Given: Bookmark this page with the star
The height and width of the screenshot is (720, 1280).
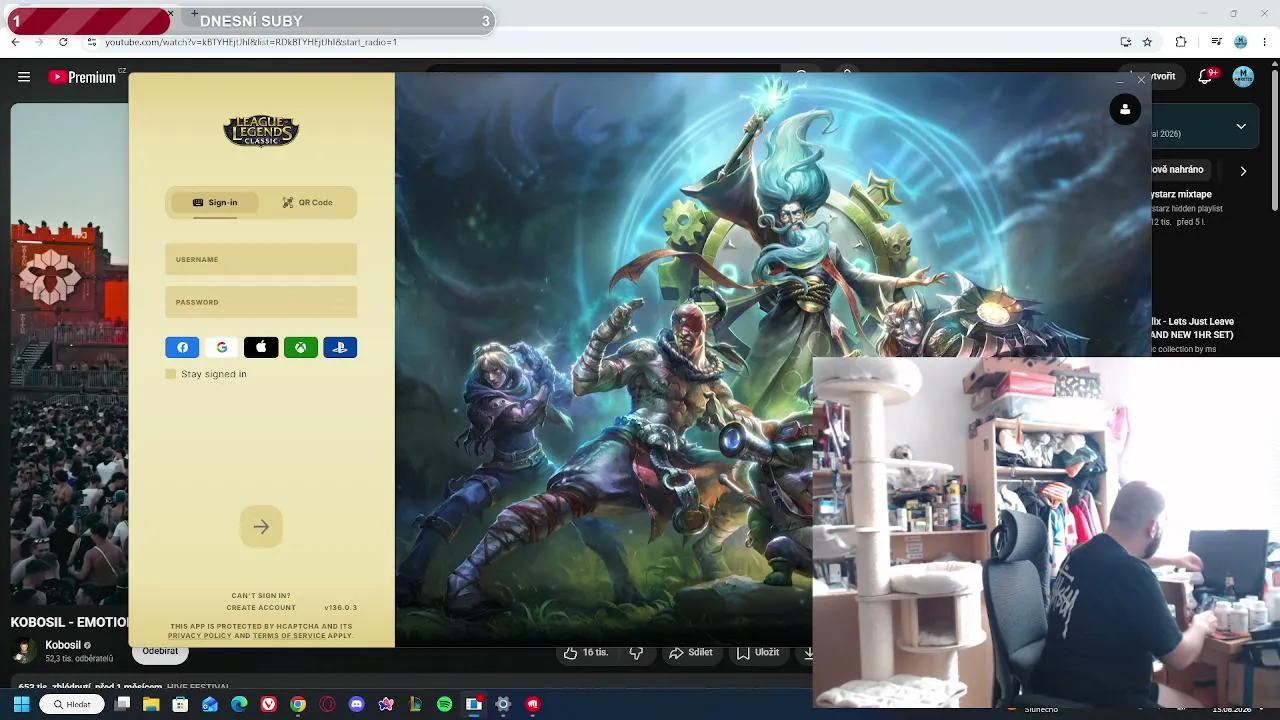Looking at the screenshot, I should point(1147,42).
